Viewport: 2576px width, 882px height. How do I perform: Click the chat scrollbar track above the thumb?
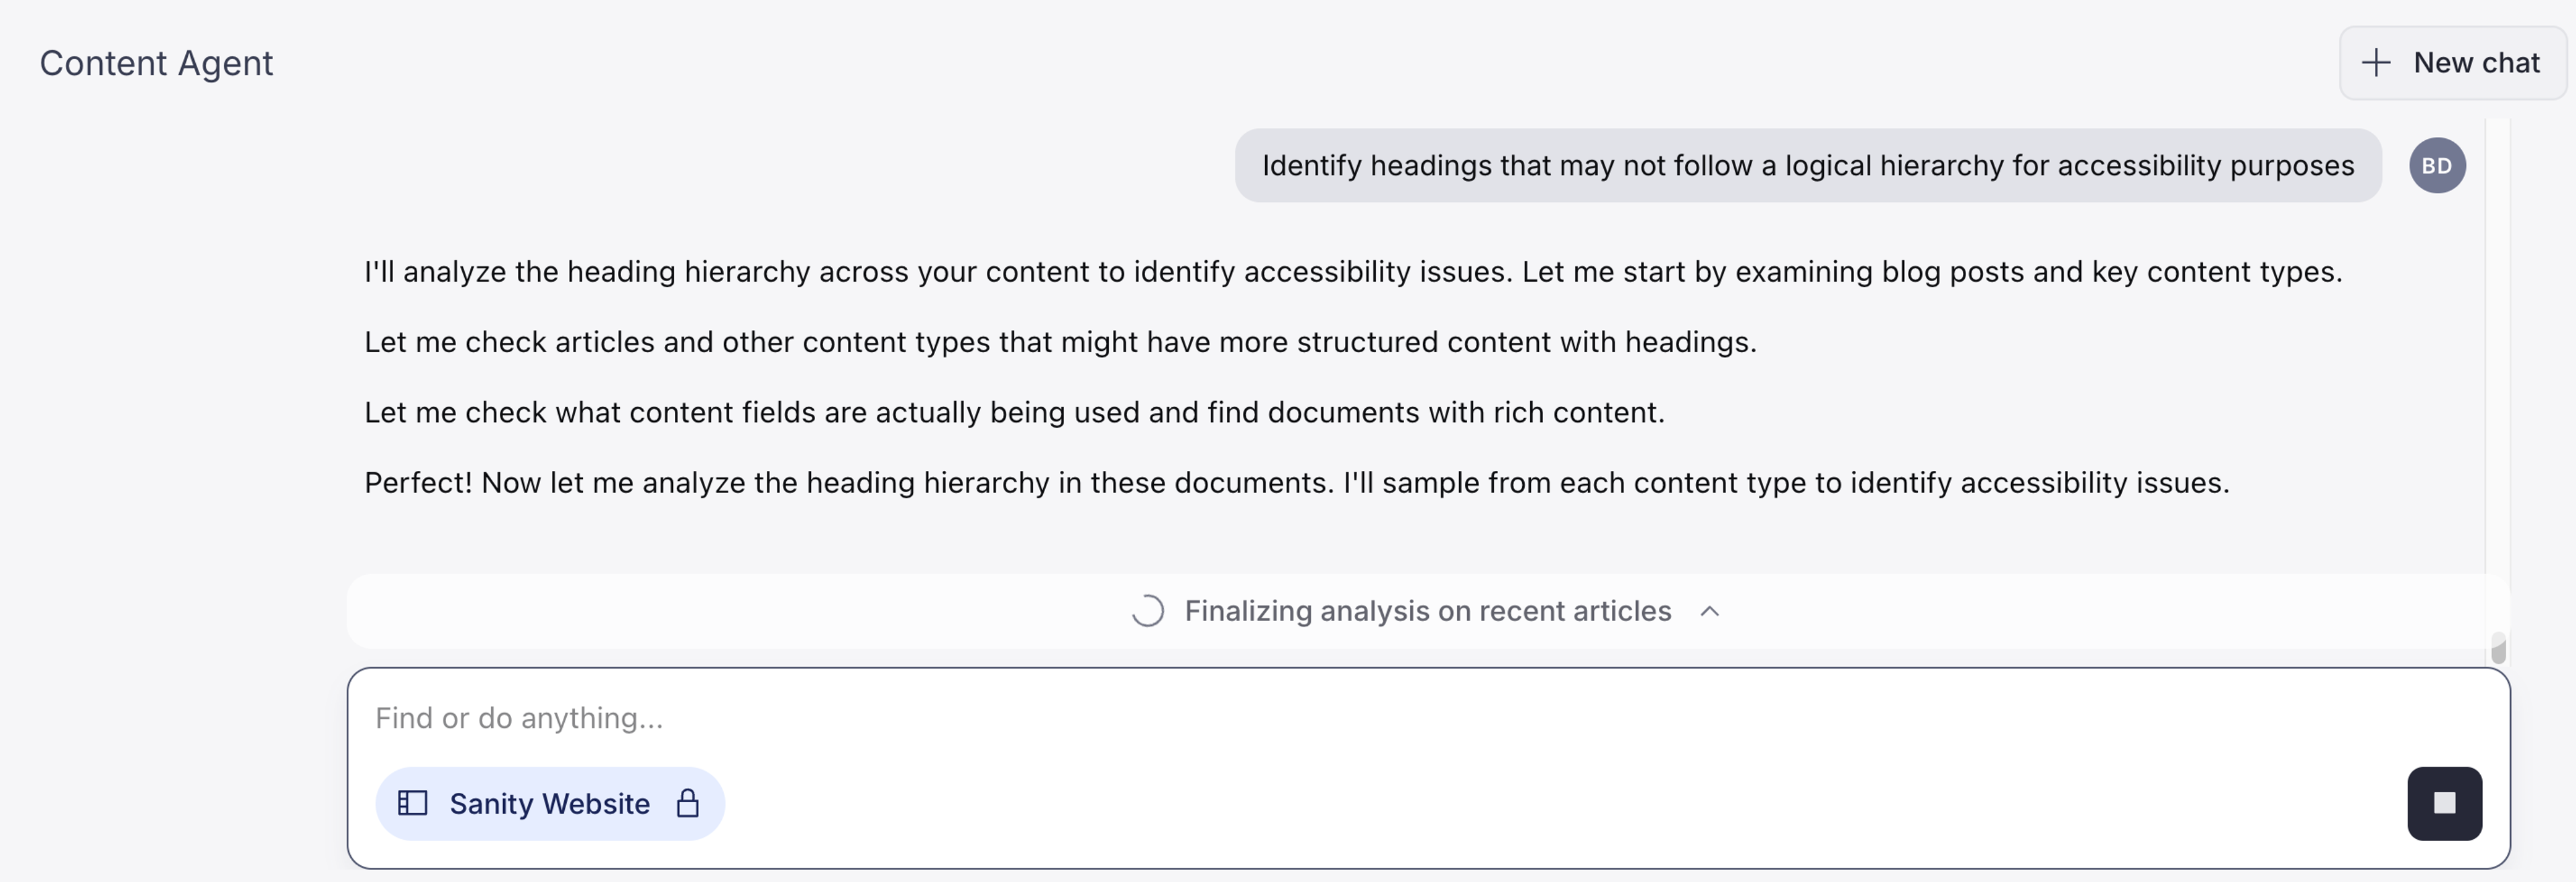2498,375
